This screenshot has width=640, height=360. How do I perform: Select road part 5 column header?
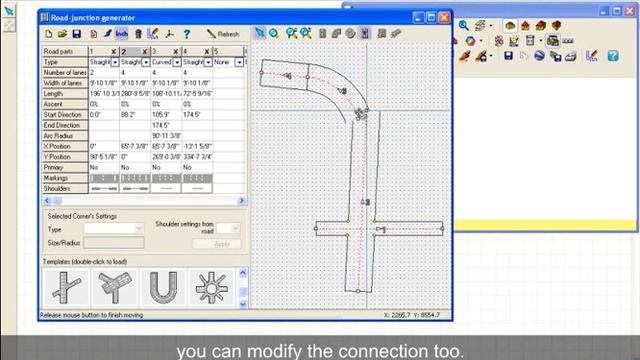pyautogui.click(x=229, y=51)
